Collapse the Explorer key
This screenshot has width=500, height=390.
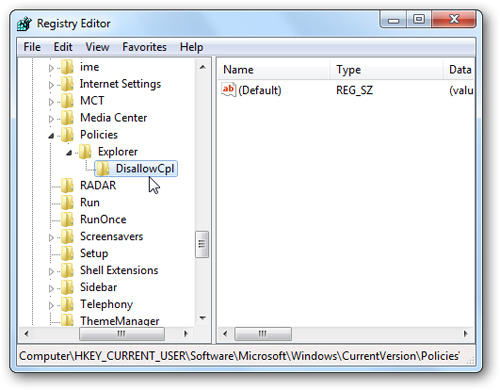tap(69, 153)
